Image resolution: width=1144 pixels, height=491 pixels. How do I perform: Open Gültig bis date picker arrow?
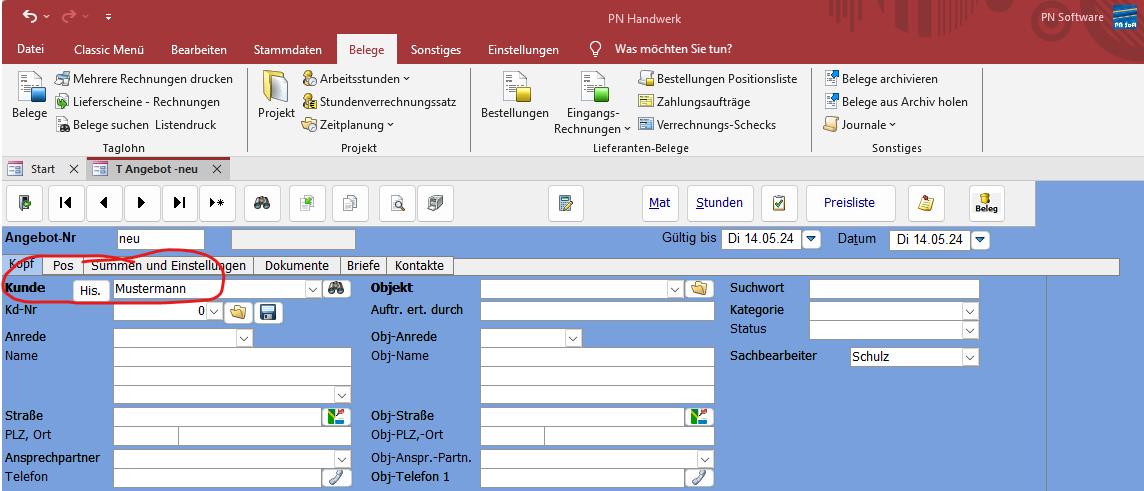click(x=812, y=239)
